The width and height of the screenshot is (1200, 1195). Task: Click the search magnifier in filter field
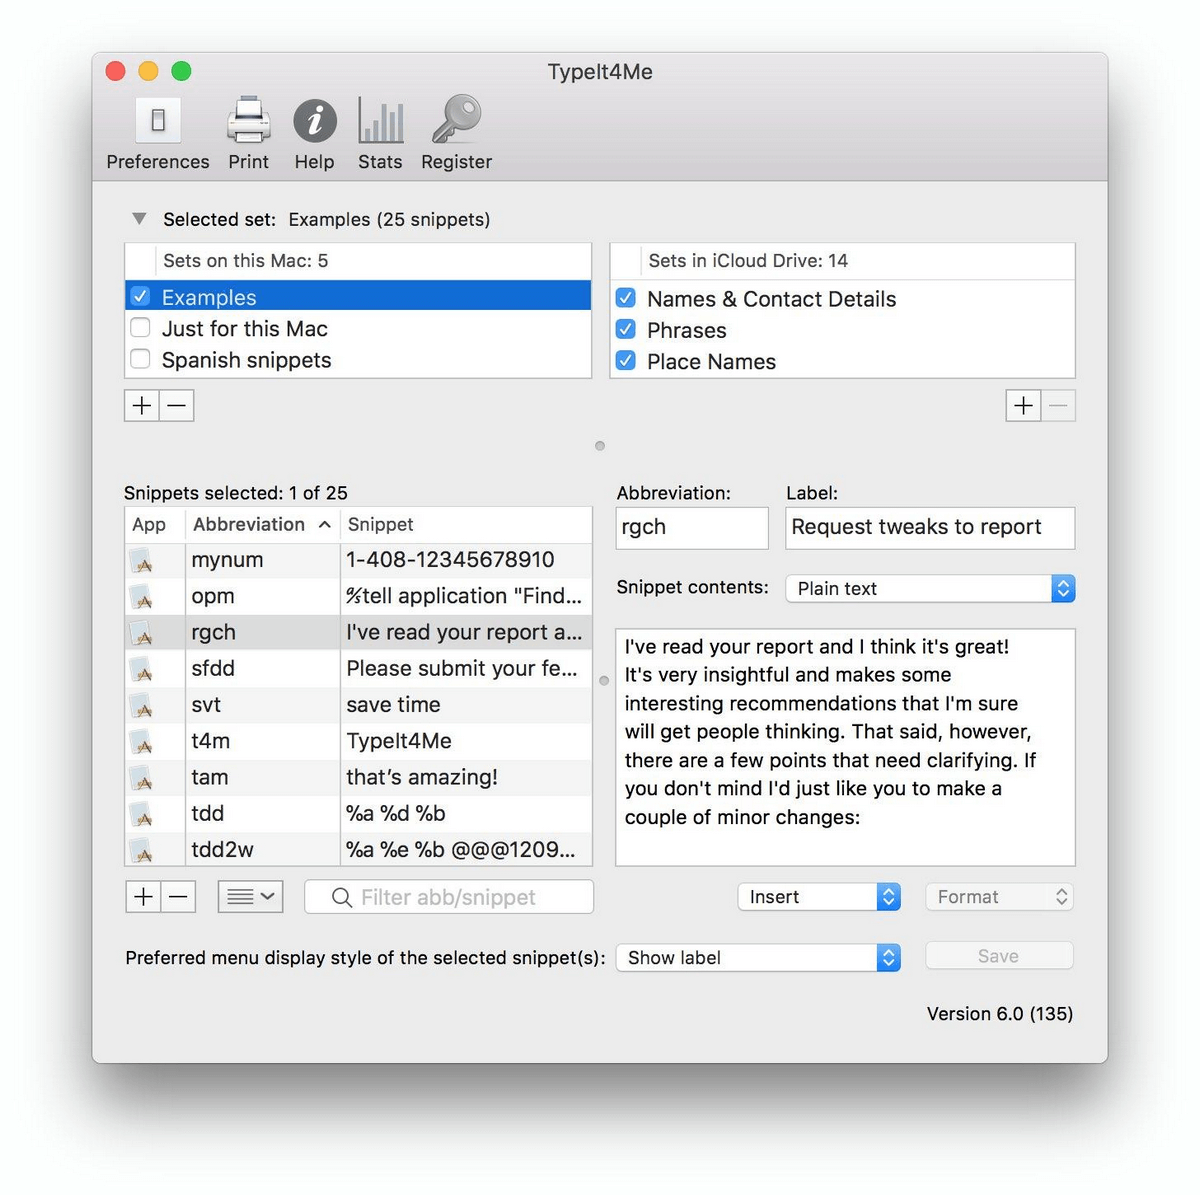pos(341,898)
